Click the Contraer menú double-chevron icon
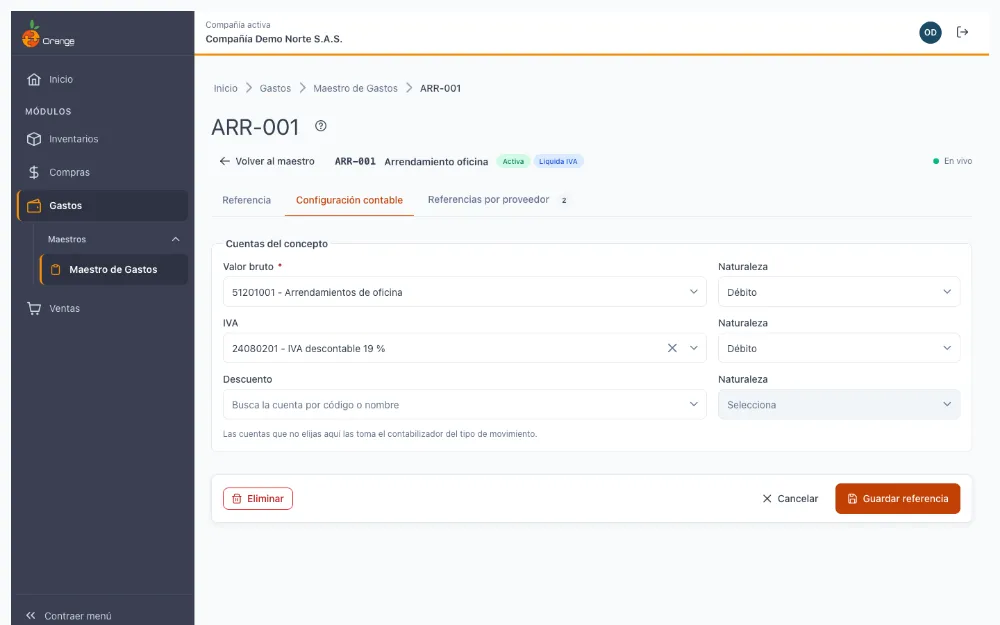 (31, 615)
